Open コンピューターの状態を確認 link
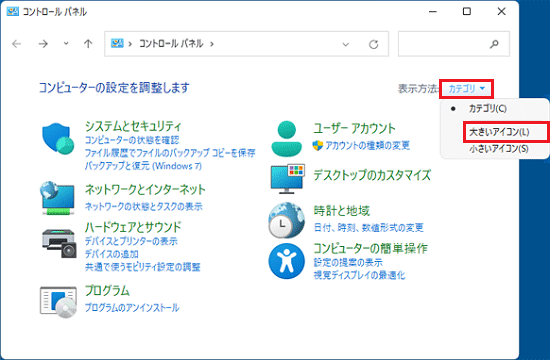550x360 pixels. (x=132, y=140)
